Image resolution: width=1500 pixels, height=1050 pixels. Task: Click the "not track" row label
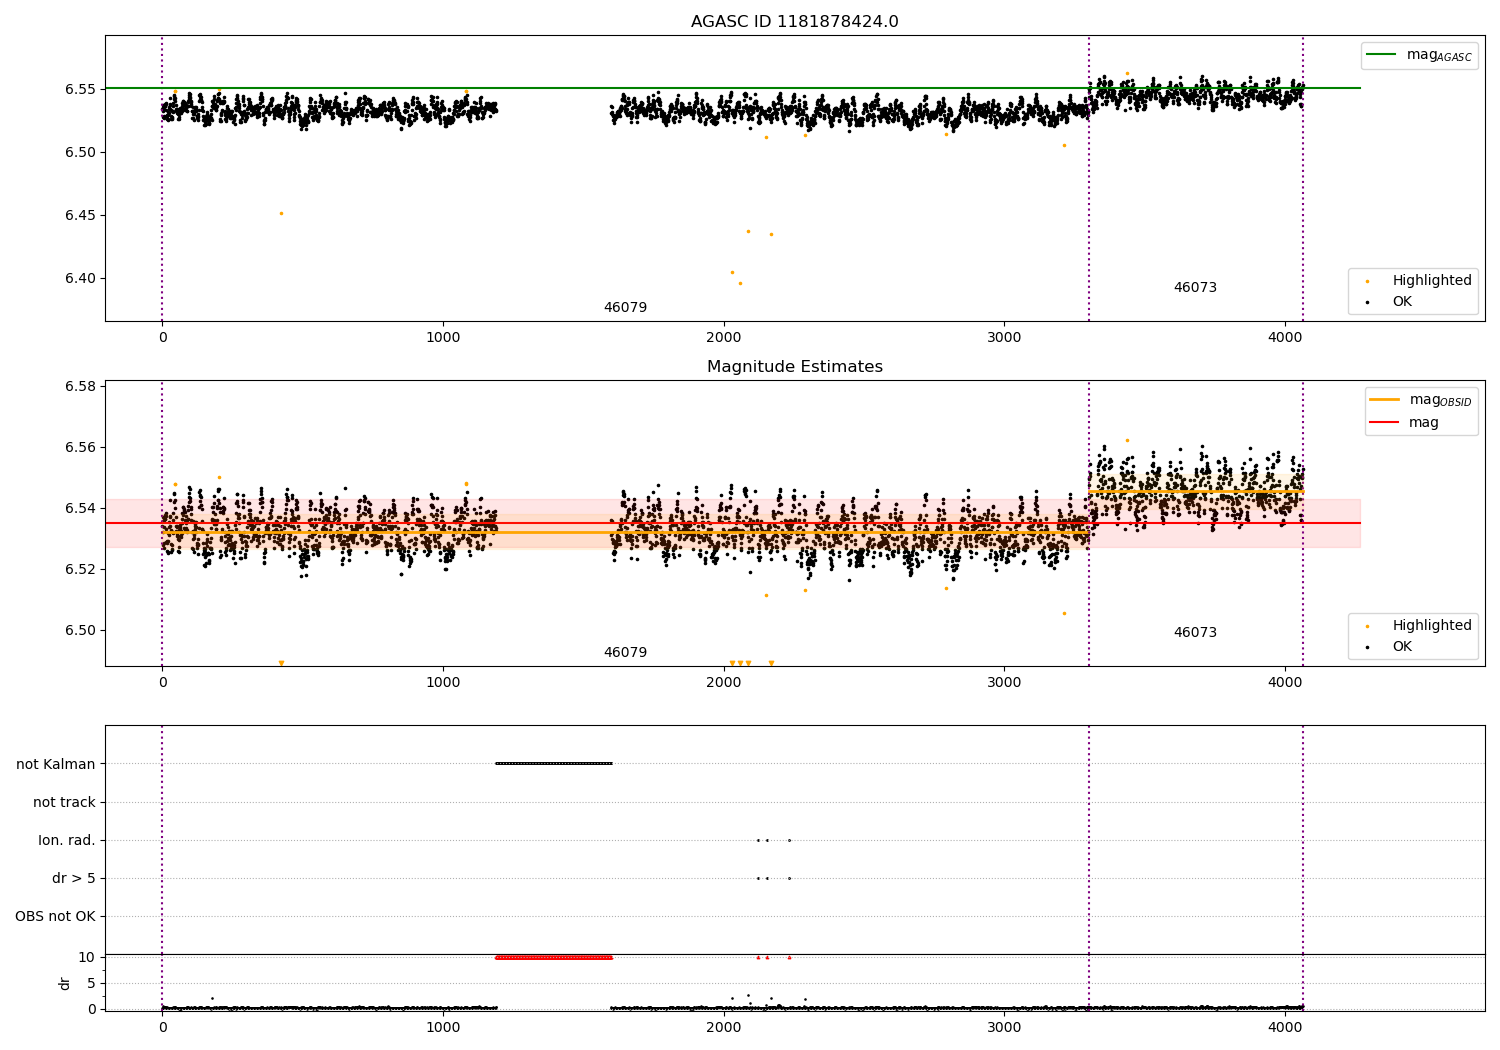point(64,802)
